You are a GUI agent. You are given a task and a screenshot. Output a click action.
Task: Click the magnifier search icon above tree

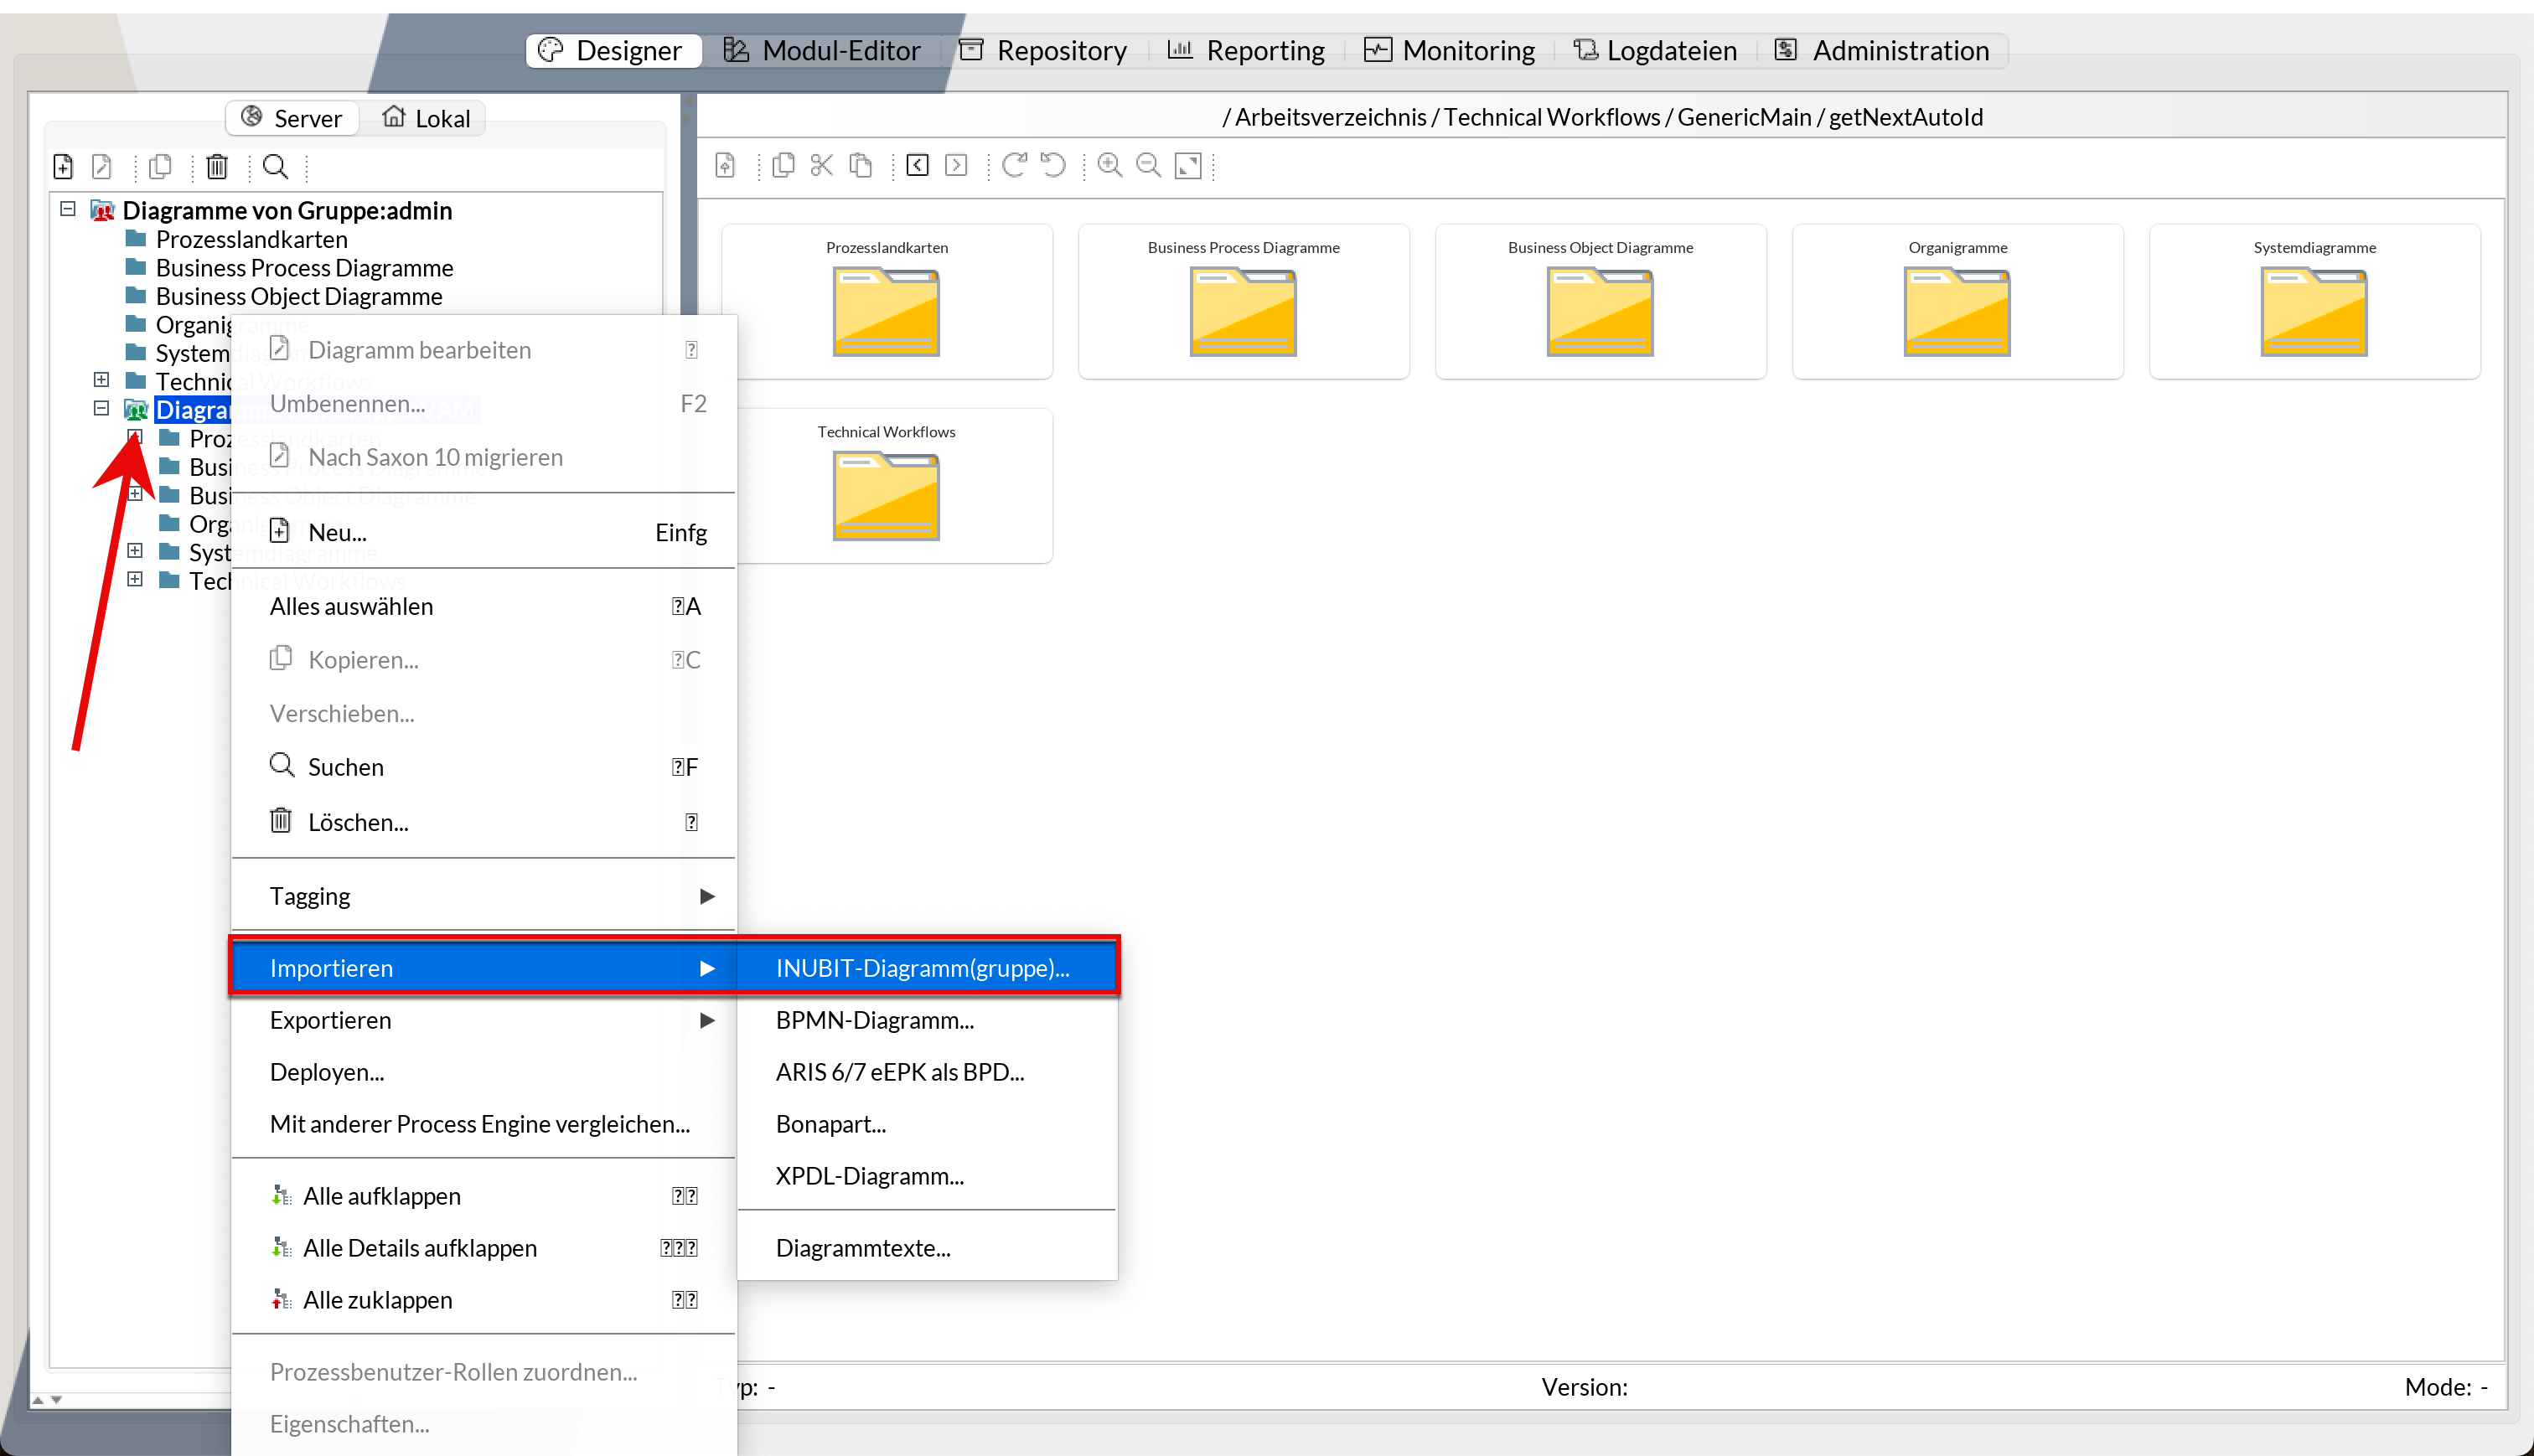(275, 166)
